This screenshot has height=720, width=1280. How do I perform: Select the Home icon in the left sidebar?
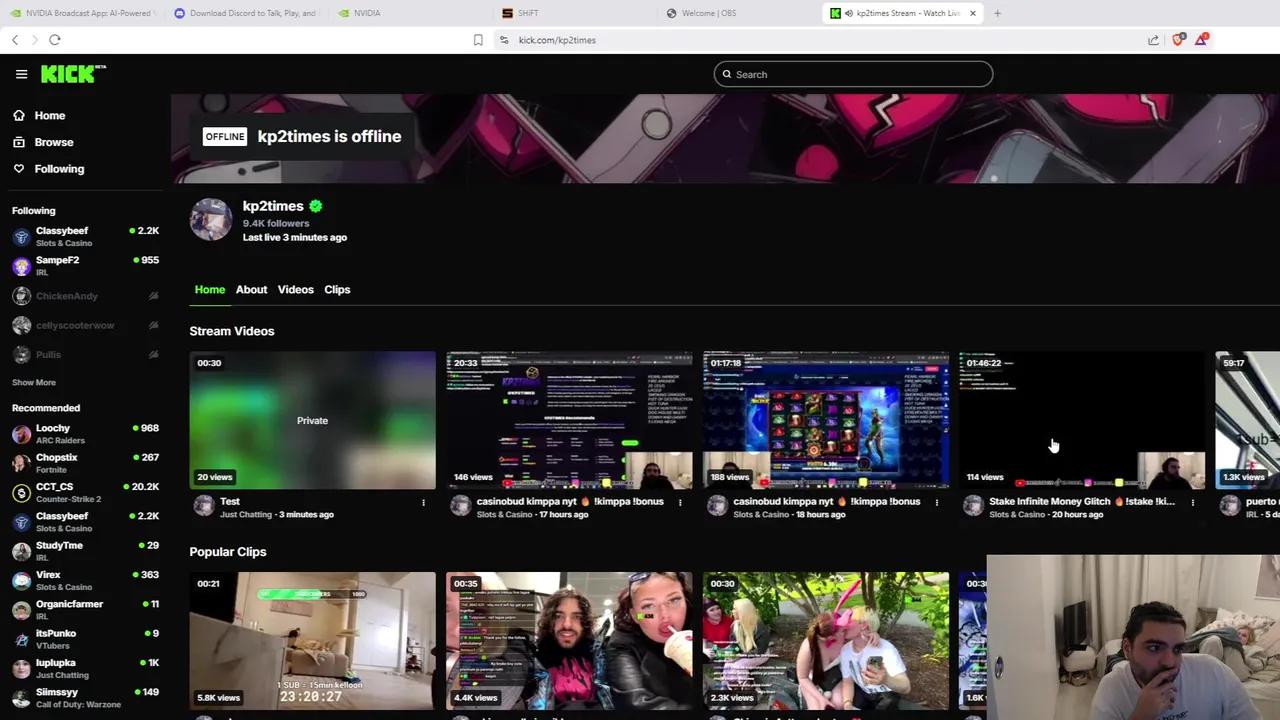click(18, 115)
